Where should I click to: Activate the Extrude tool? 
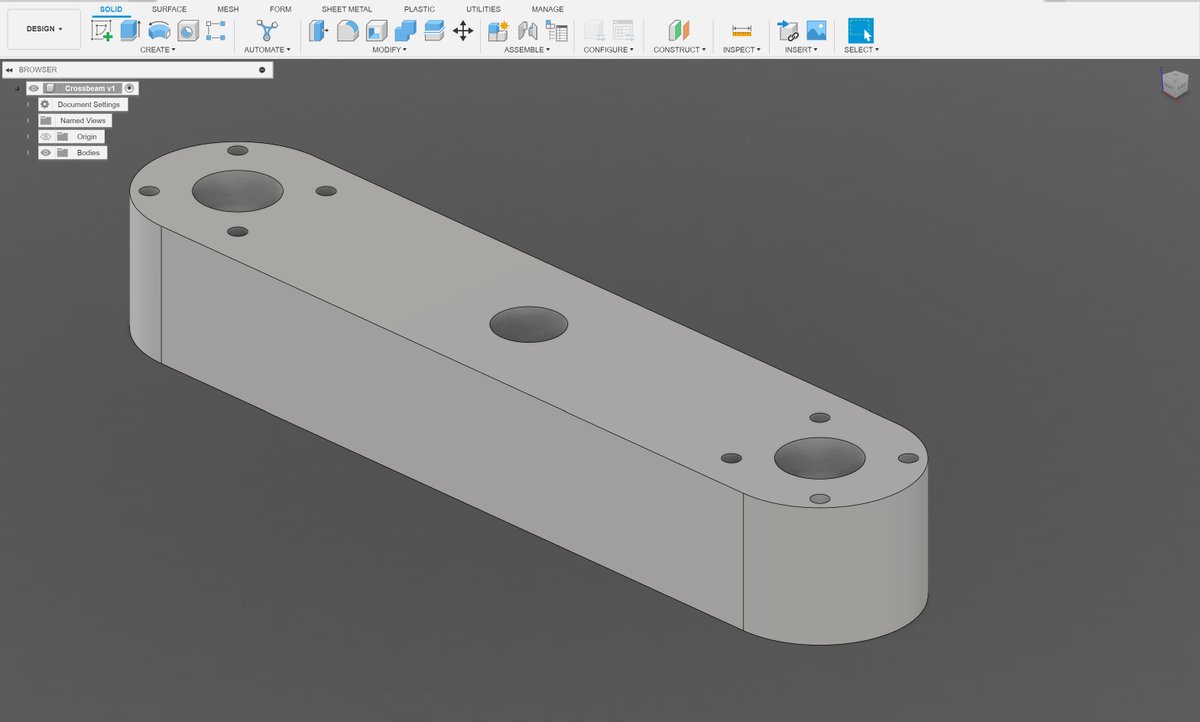[128, 30]
